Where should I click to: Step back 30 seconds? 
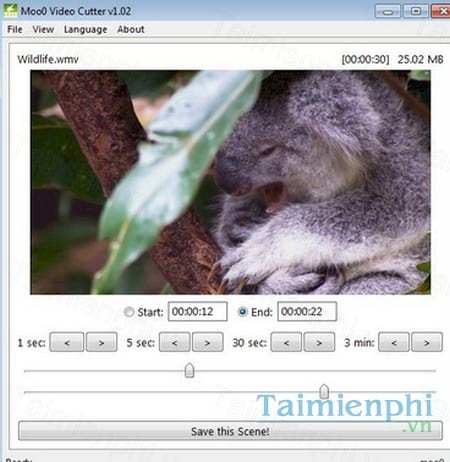(x=286, y=342)
